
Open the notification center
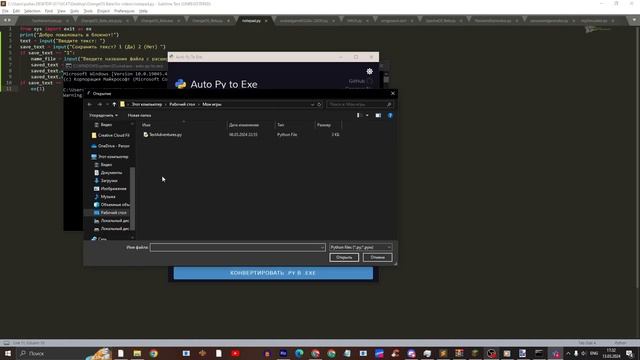629,353
